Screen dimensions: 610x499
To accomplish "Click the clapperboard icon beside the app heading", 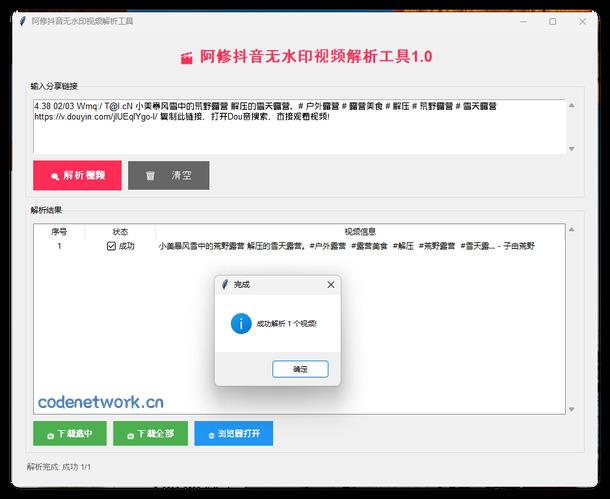I will click(x=187, y=58).
